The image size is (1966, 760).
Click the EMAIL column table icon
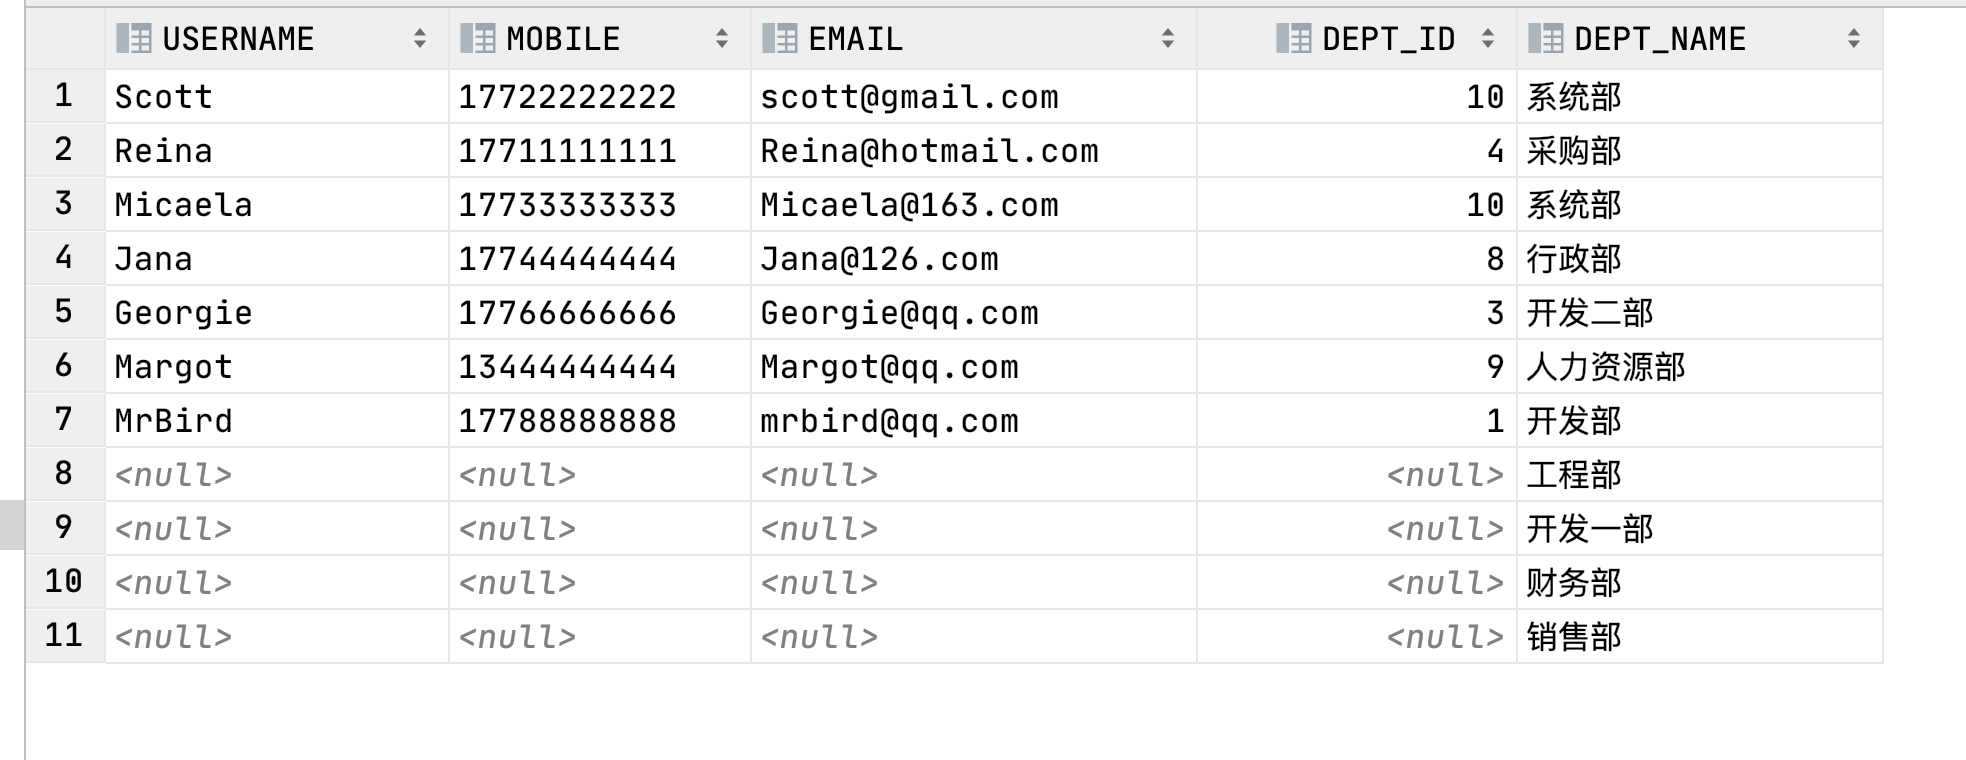[780, 39]
